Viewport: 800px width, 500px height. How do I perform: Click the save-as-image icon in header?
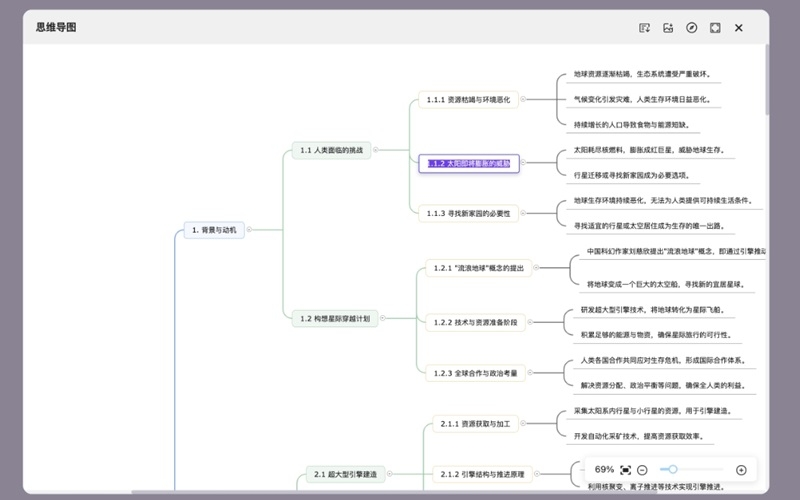pos(668,28)
